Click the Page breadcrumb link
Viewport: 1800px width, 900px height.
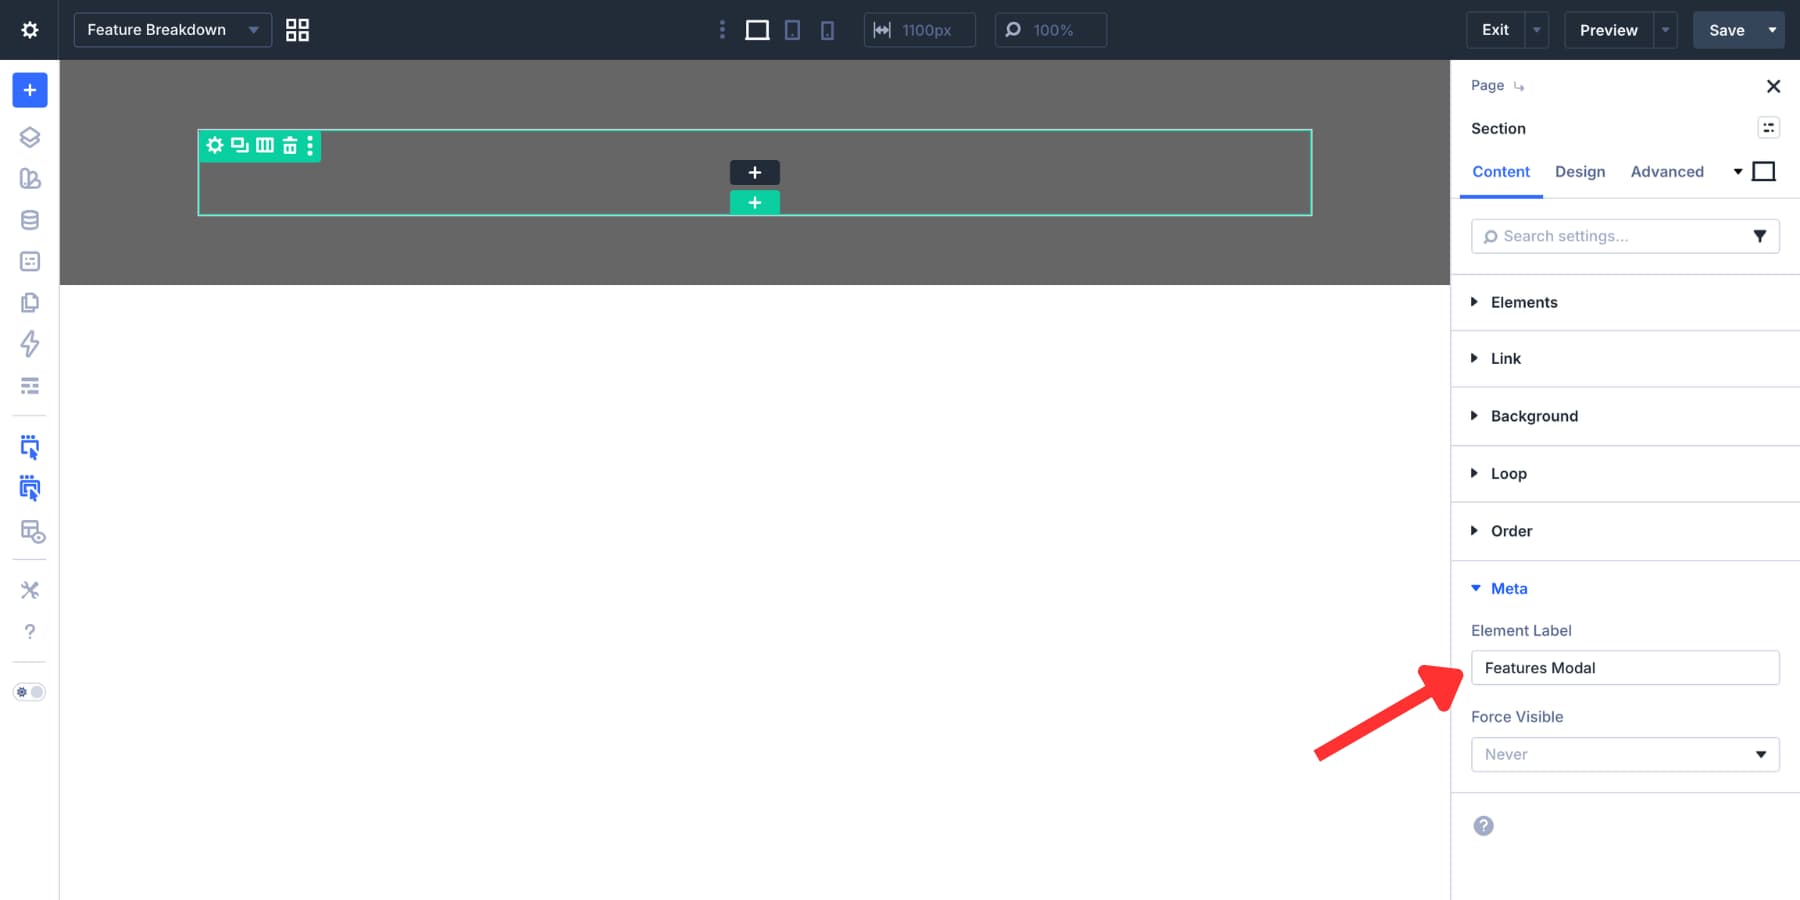pyautogui.click(x=1487, y=85)
